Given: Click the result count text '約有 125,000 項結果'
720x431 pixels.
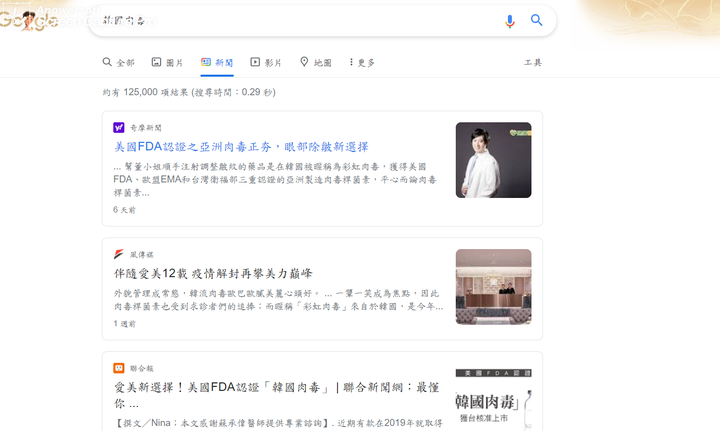Looking at the screenshot, I should coord(146,92).
